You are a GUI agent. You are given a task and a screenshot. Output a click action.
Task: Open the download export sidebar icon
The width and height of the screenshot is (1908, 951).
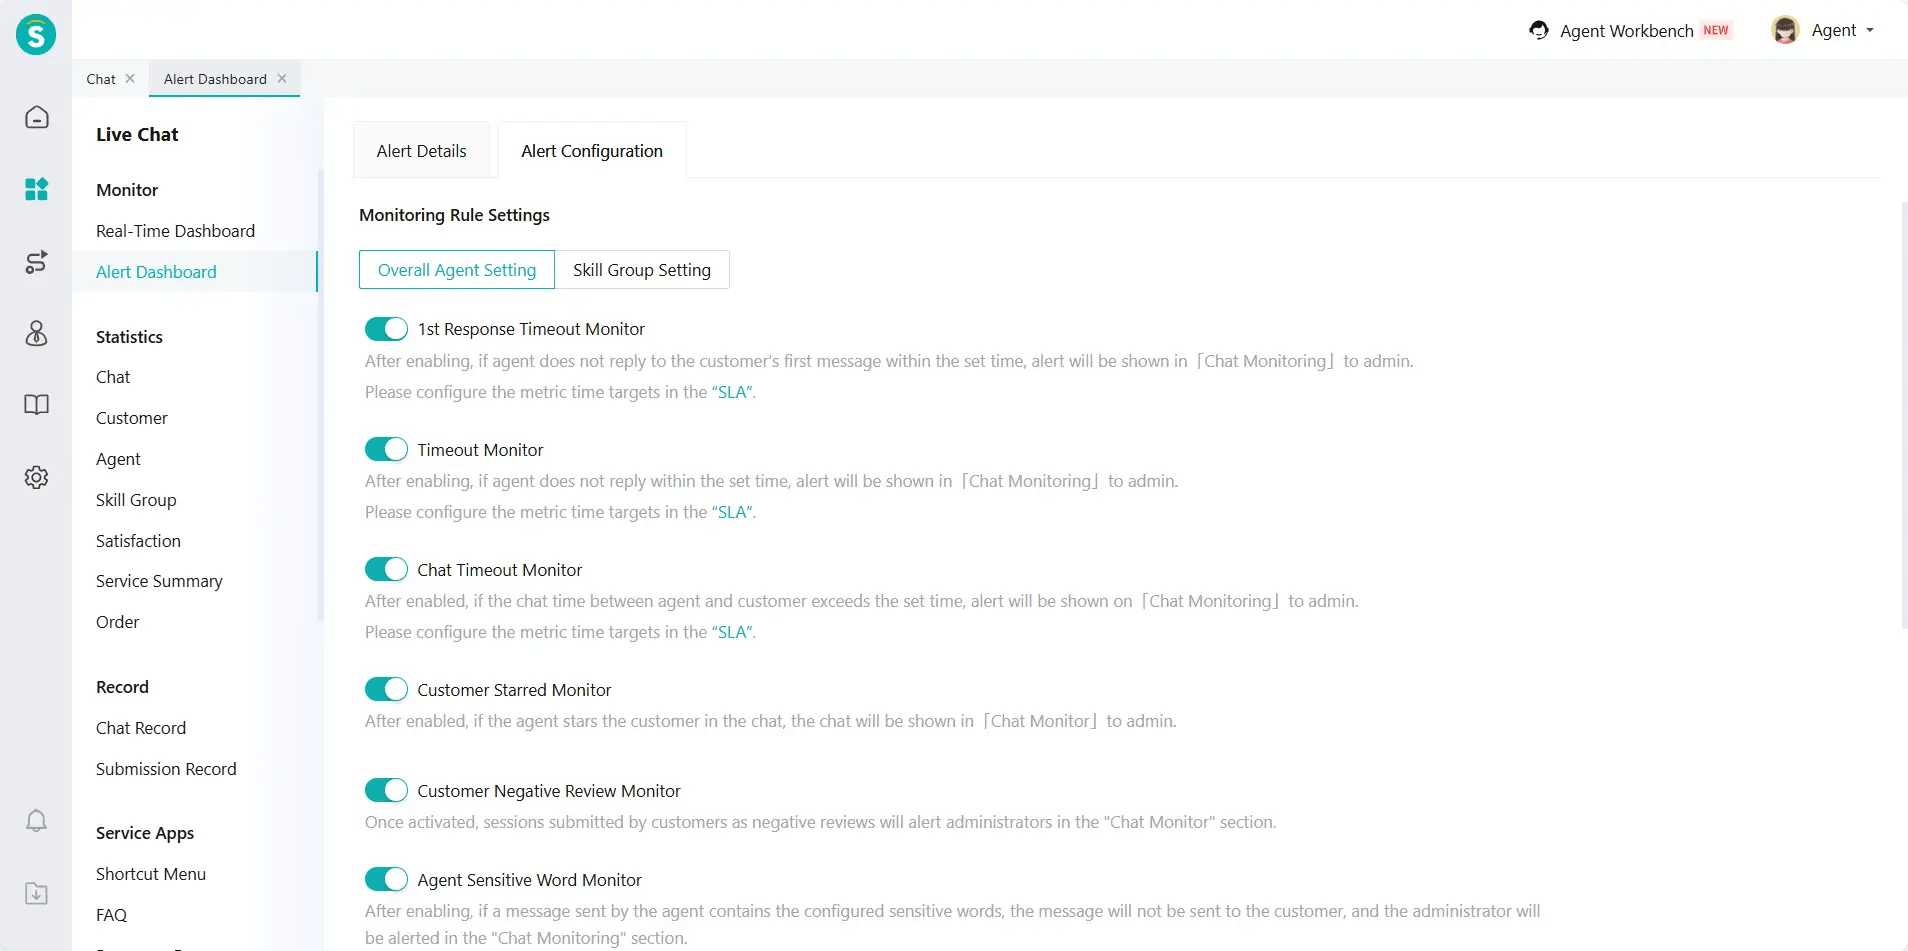click(36, 893)
